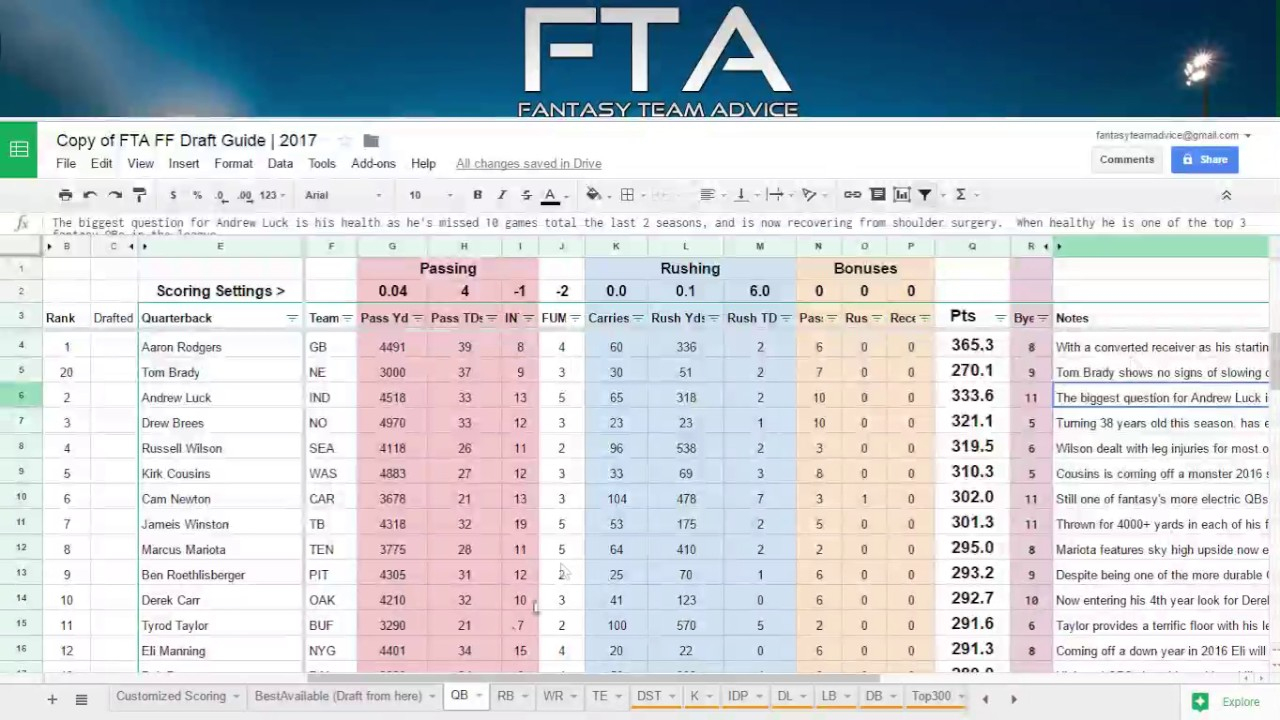Open the Format menu

[x=233, y=163]
